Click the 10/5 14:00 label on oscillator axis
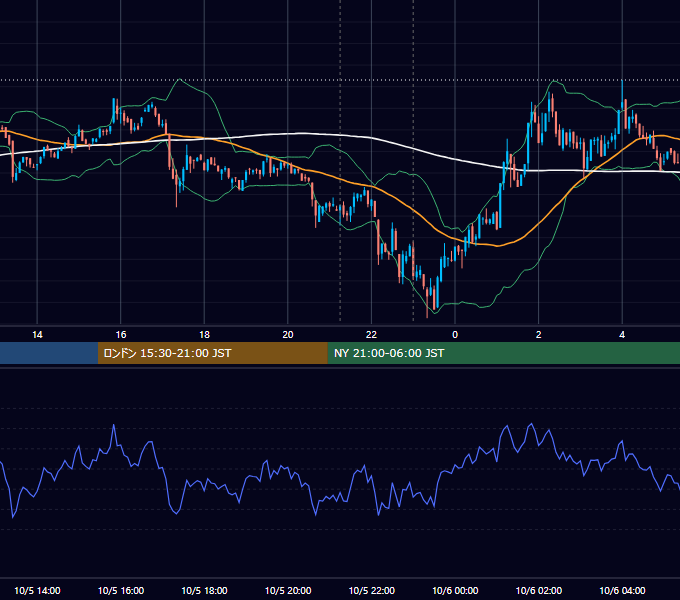 (x=37, y=590)
